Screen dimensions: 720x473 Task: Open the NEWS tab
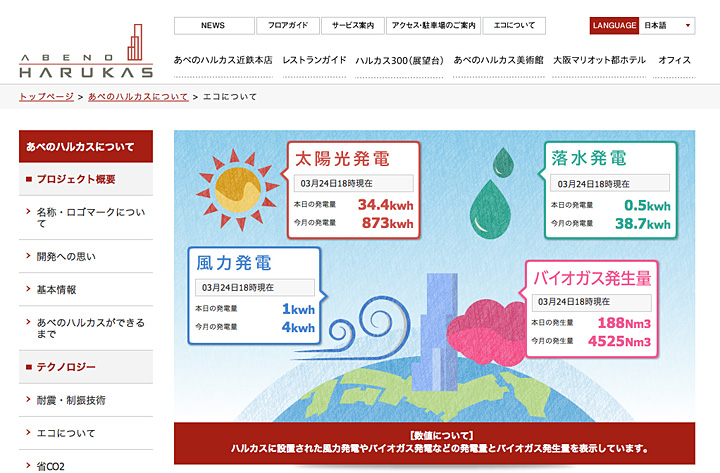(x=212, y=25)
